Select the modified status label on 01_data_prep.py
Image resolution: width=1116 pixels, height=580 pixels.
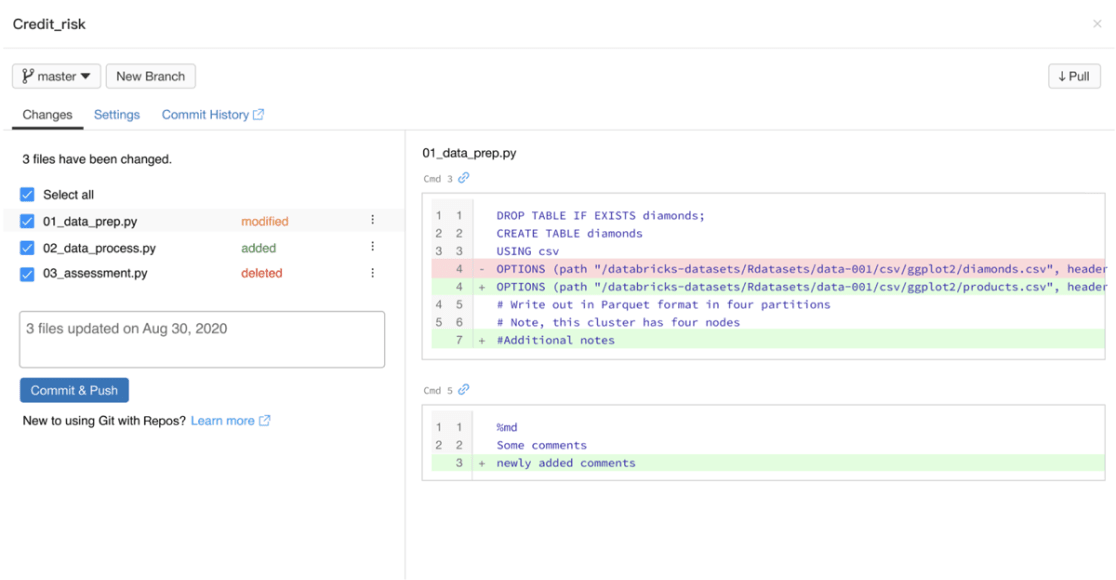click(263, 221)
